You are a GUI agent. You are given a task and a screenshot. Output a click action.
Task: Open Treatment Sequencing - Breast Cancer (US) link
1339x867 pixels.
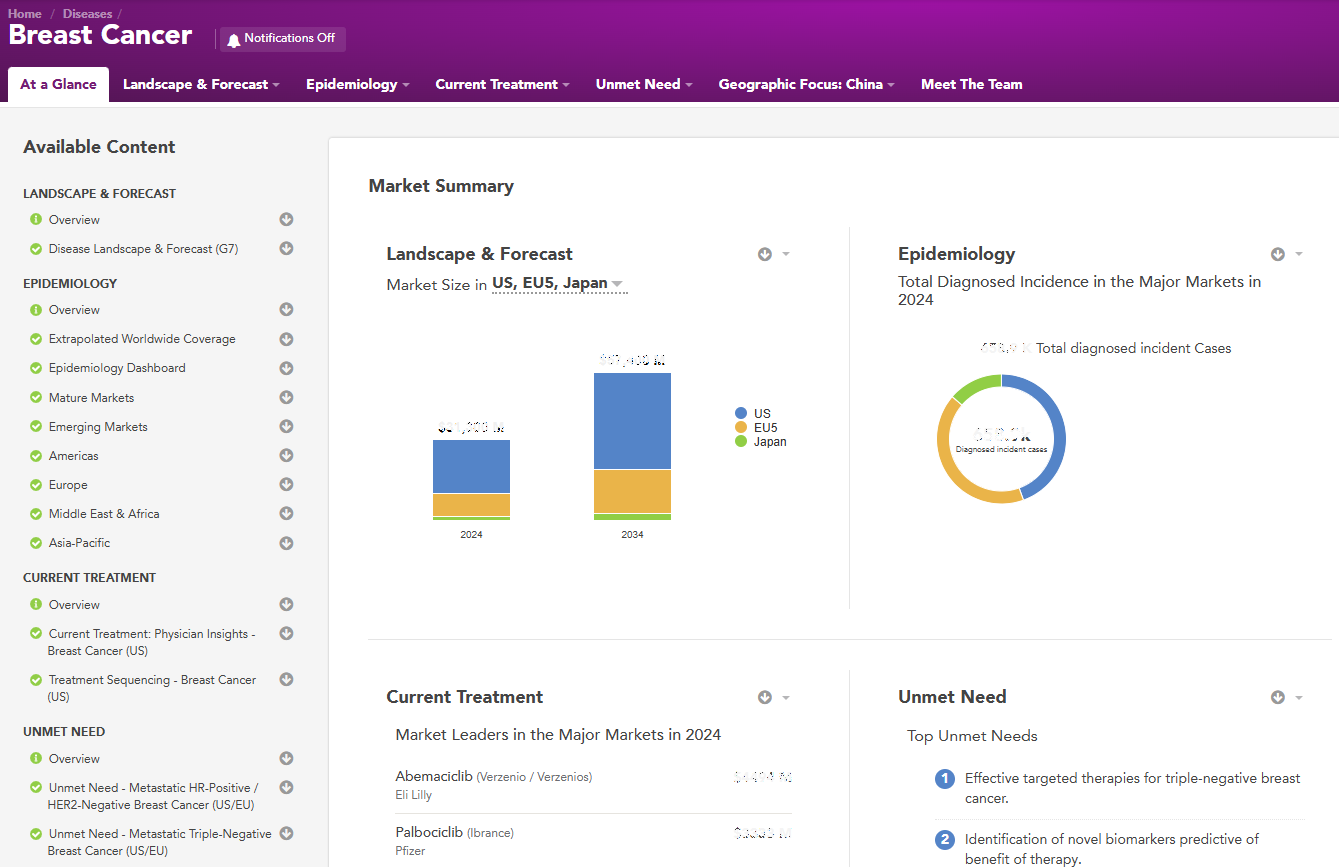(152, 688)
